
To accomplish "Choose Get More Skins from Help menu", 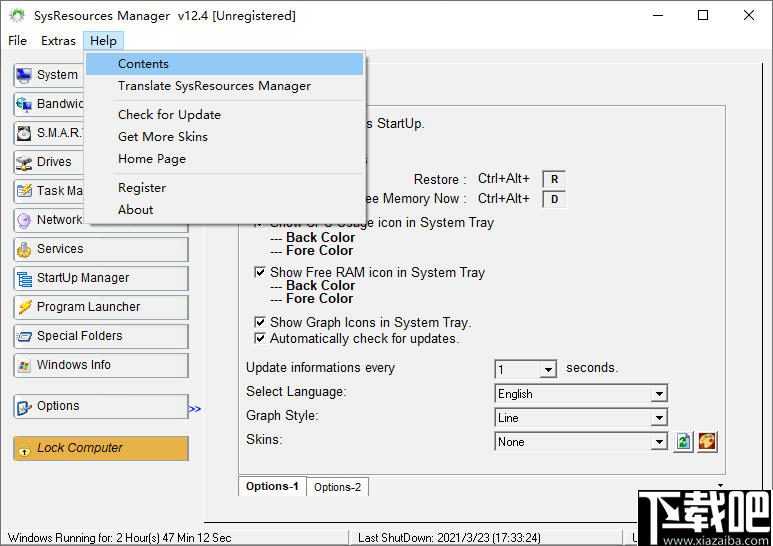I will click(x=224, y=137).
